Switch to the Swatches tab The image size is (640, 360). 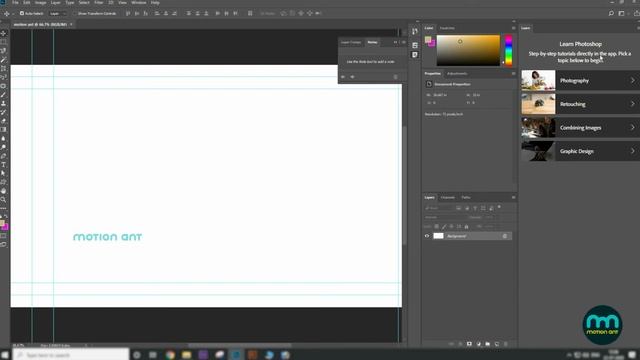tap(447, 28)
